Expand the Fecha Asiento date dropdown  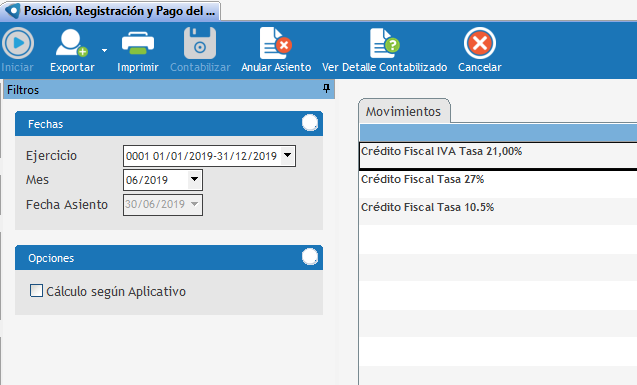coord(195,204)
